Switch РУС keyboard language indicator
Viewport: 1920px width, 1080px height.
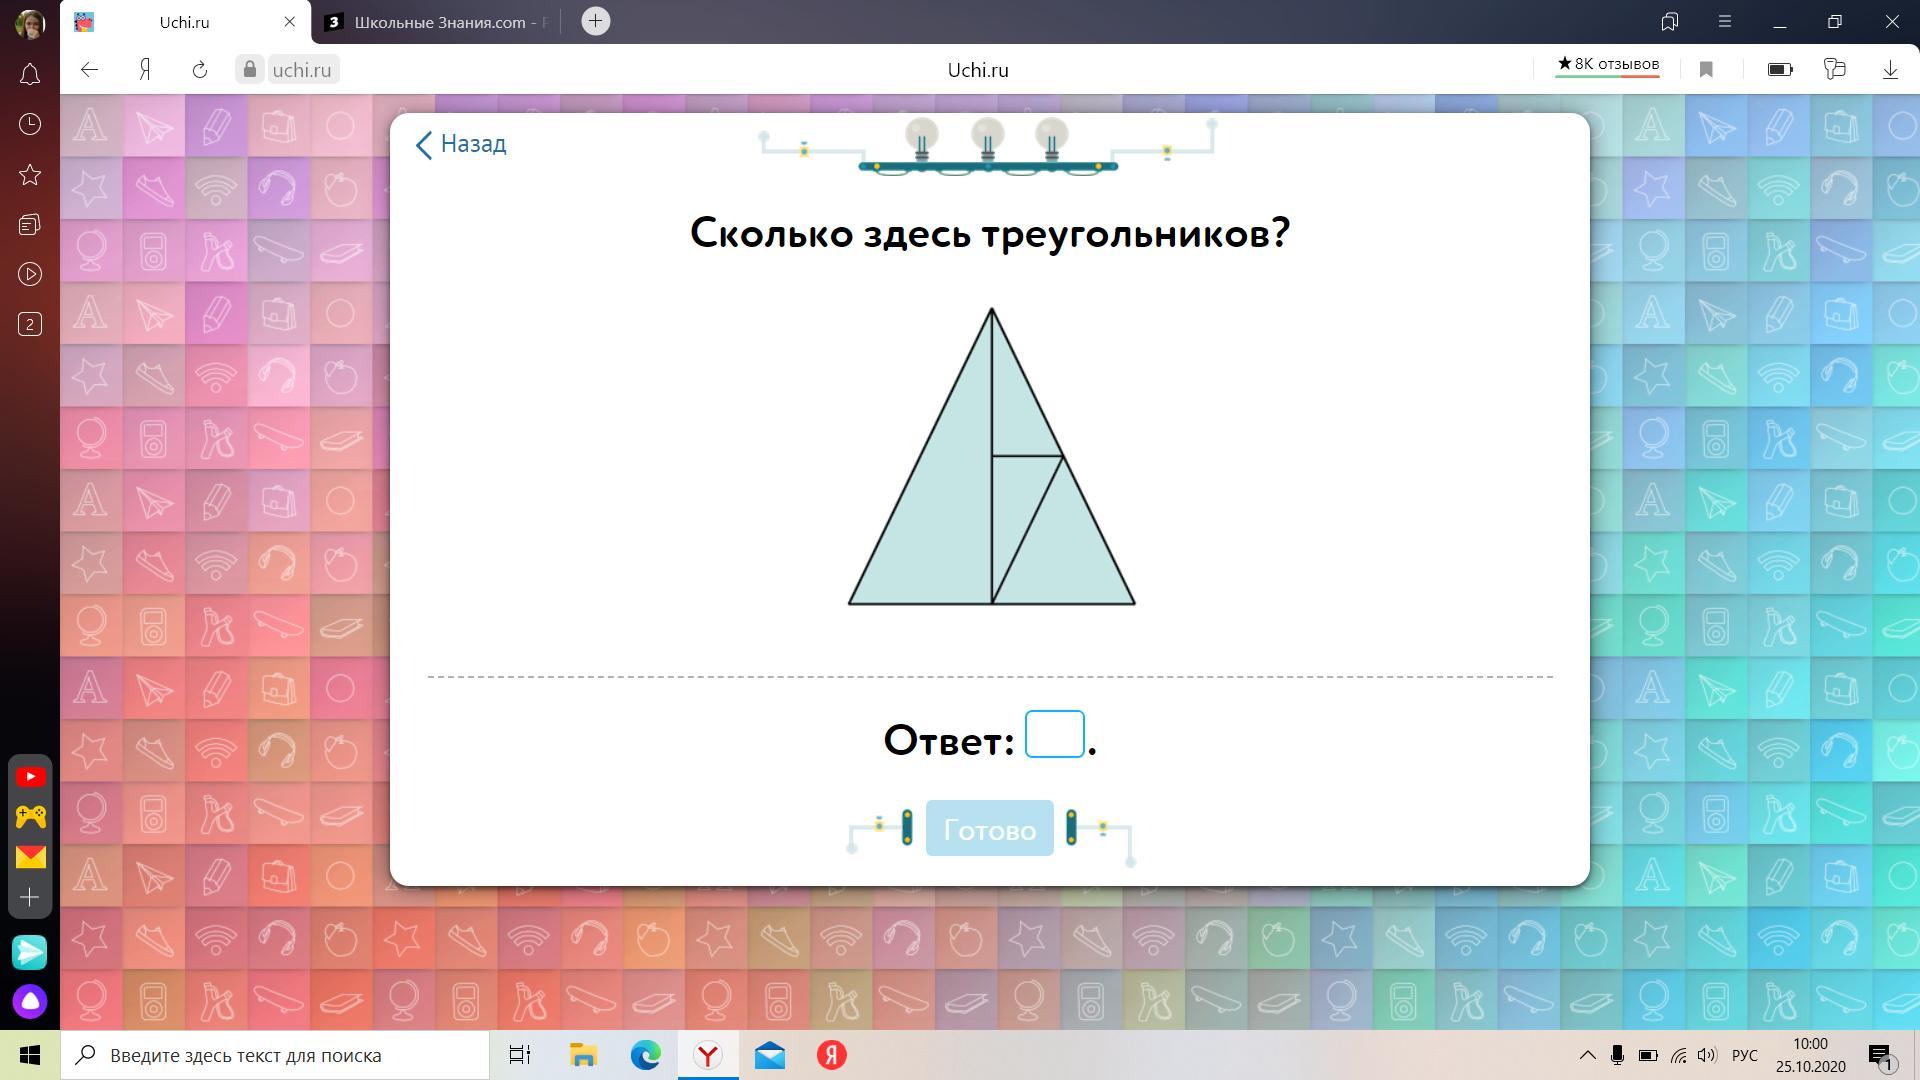(x=1744, y=1055)
